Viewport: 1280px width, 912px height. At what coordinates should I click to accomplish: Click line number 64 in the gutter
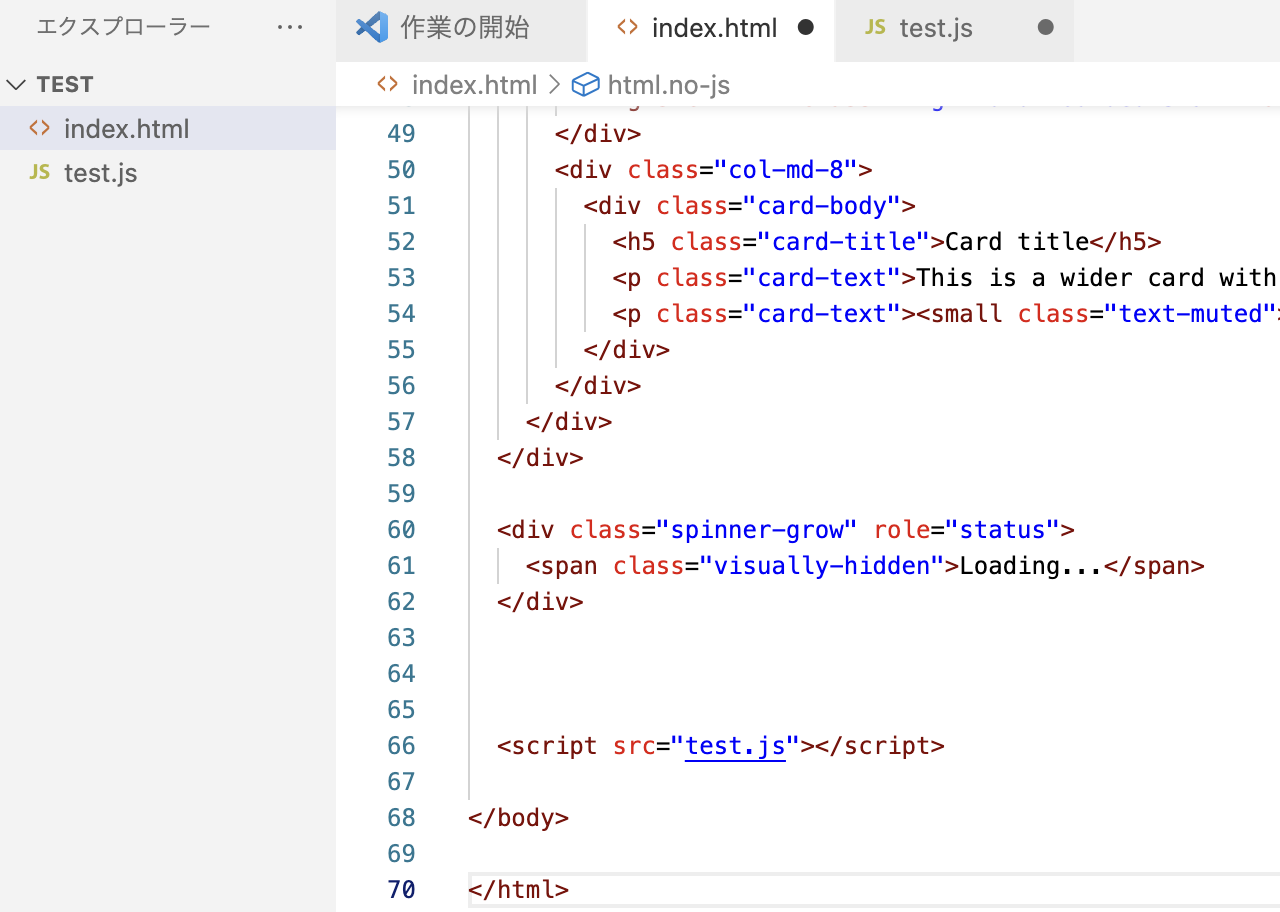(401, 674)
